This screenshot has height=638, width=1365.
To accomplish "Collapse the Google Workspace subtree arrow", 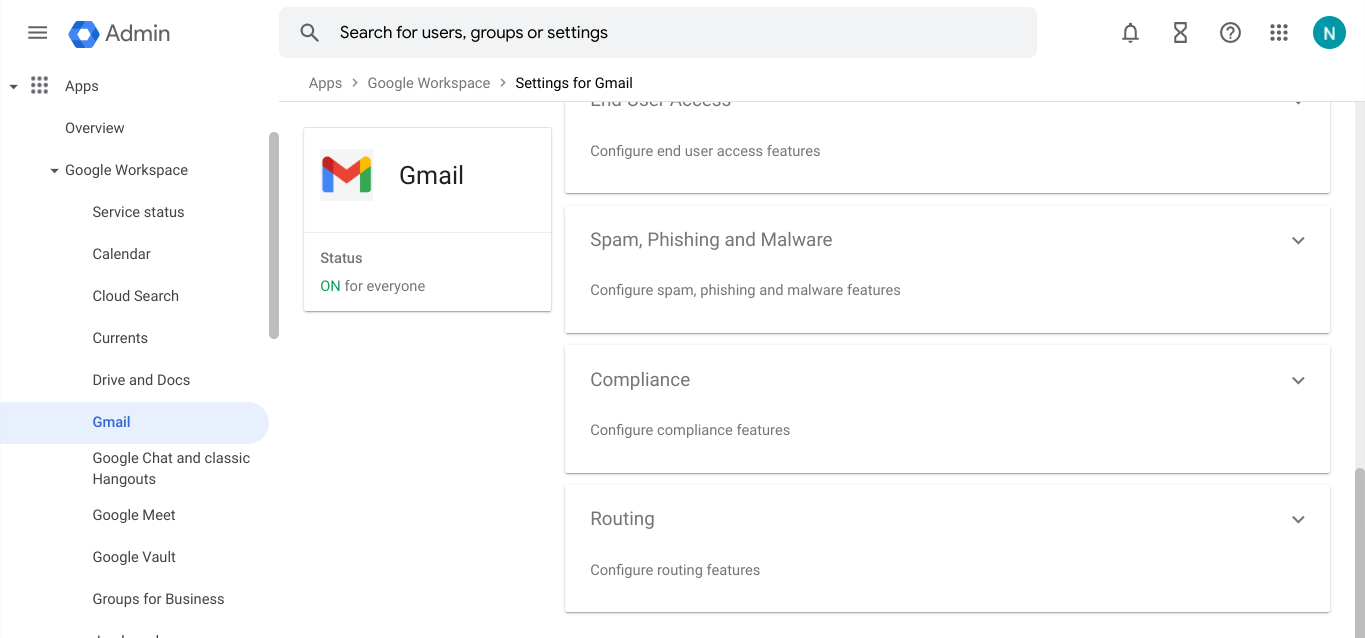I will click(54, 171).
